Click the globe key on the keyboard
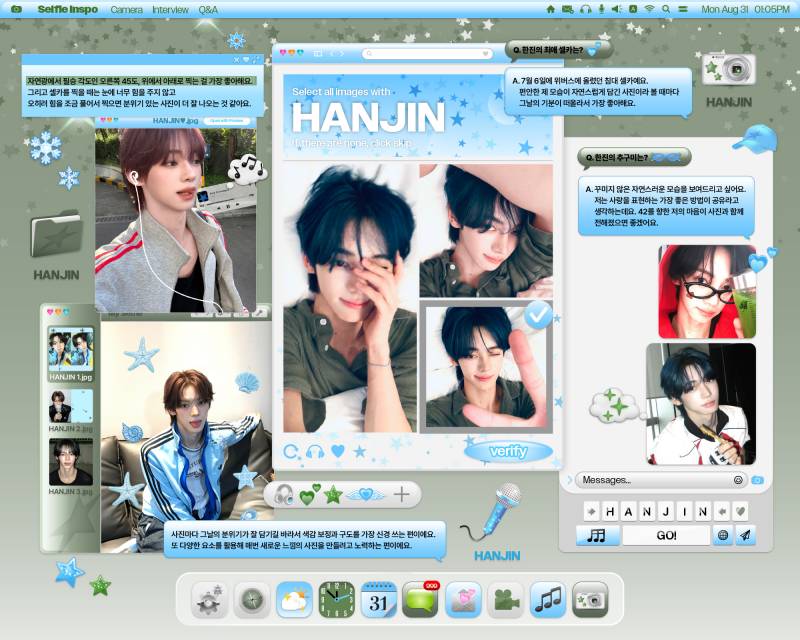 (x=722, y=535)
